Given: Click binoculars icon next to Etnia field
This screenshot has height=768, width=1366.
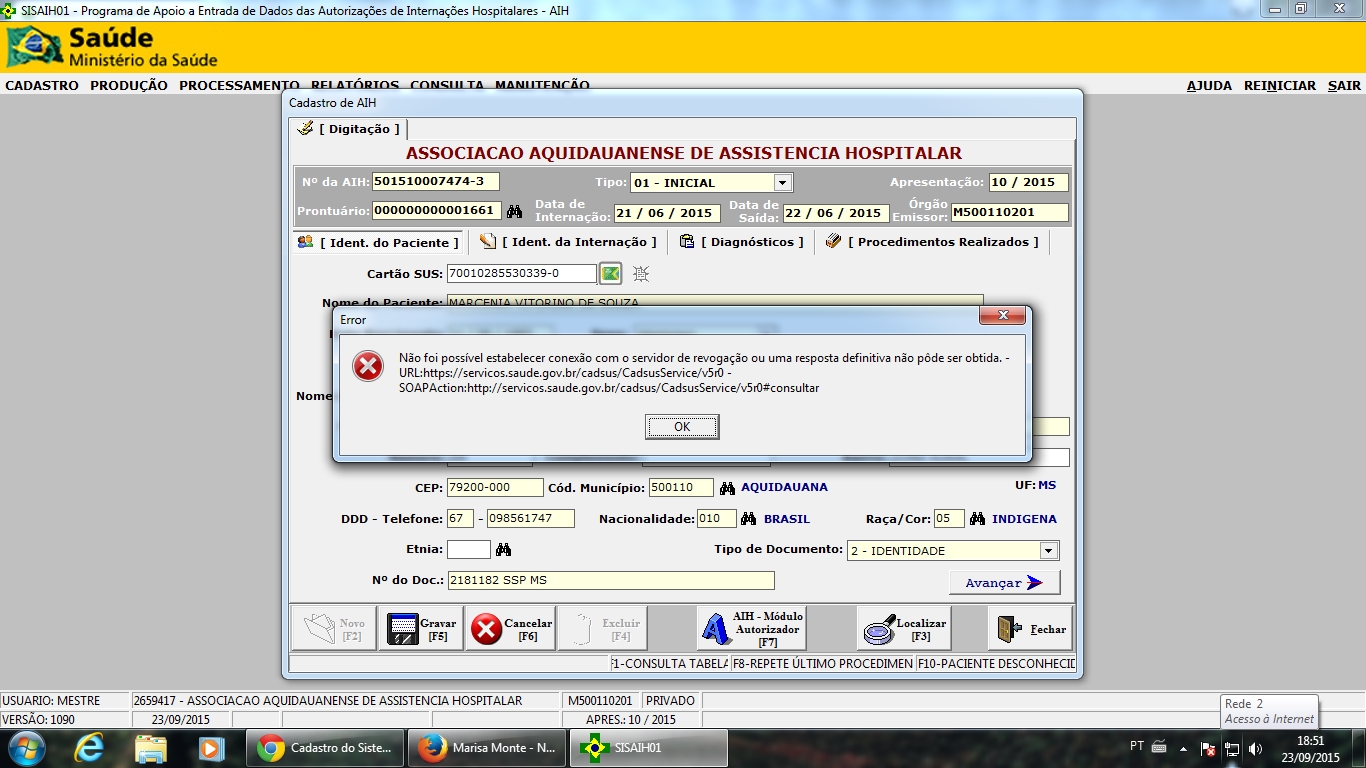Looking at the screenshot, I should 504,549.
